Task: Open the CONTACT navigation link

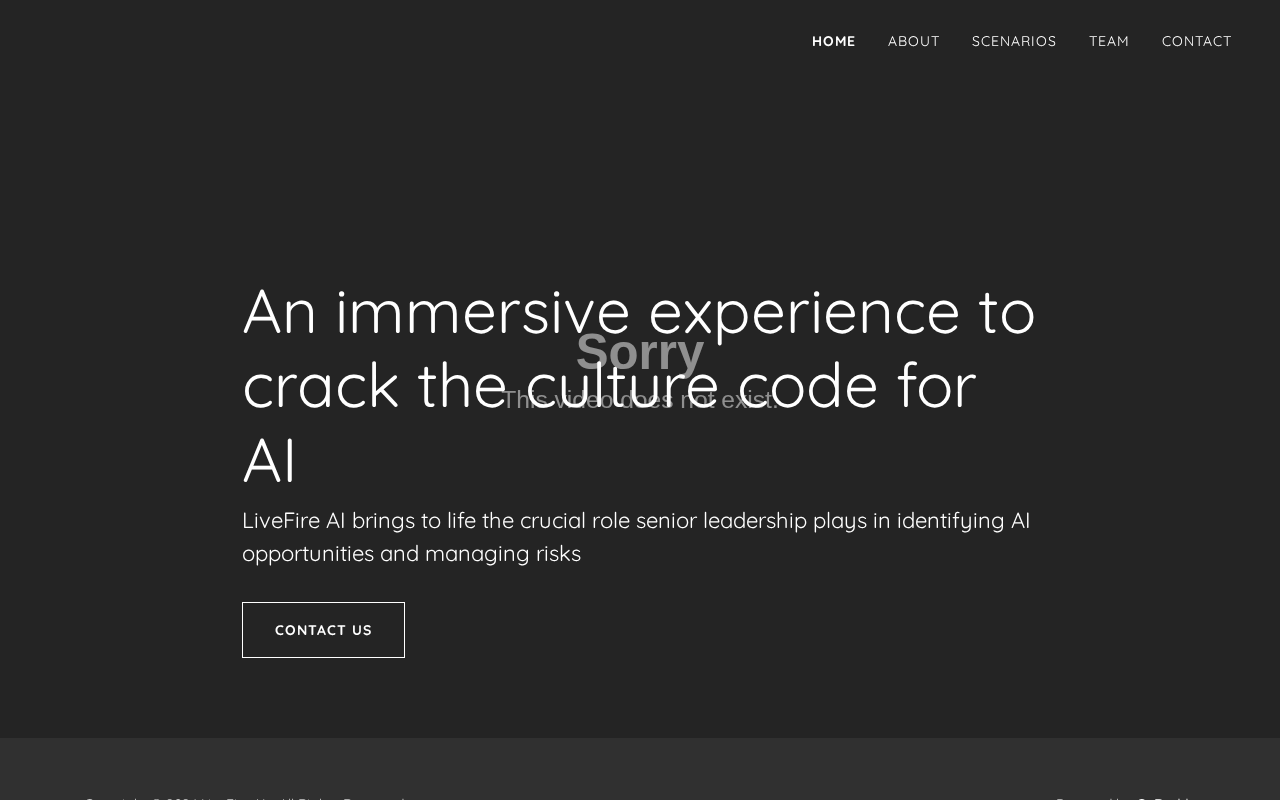Action: point(1197,41)
